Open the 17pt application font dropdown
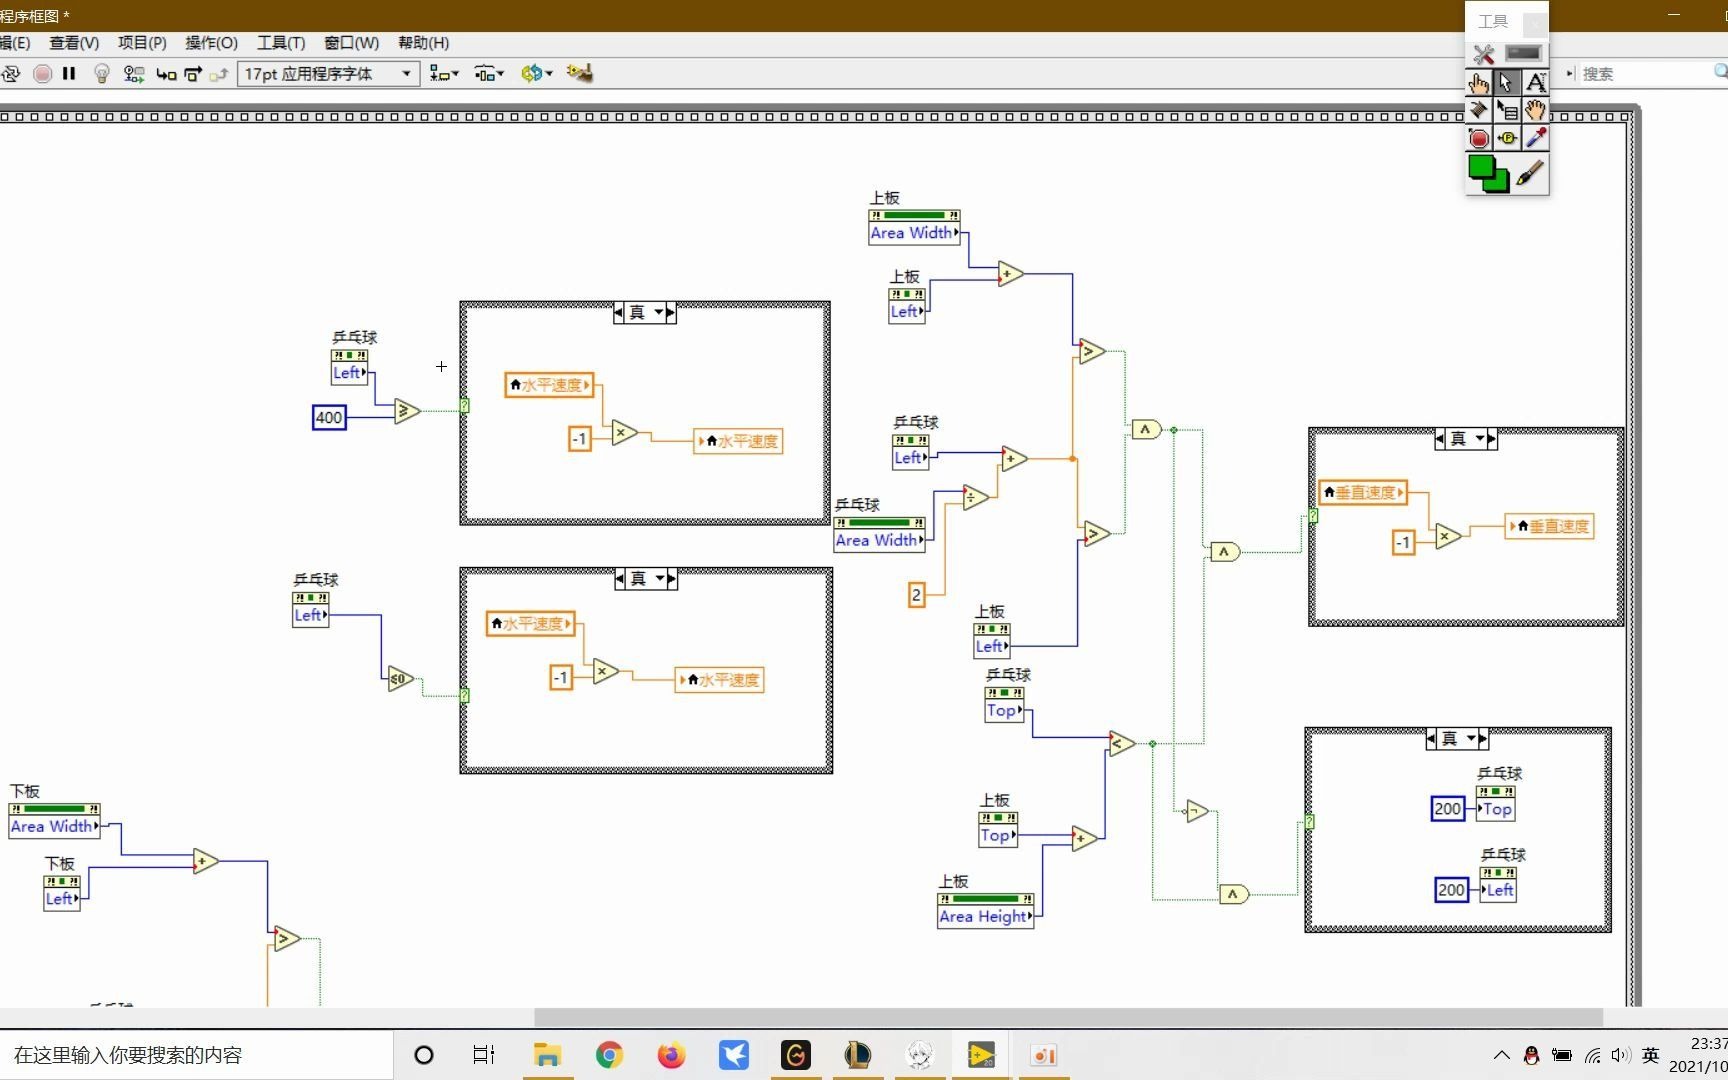 328,73
